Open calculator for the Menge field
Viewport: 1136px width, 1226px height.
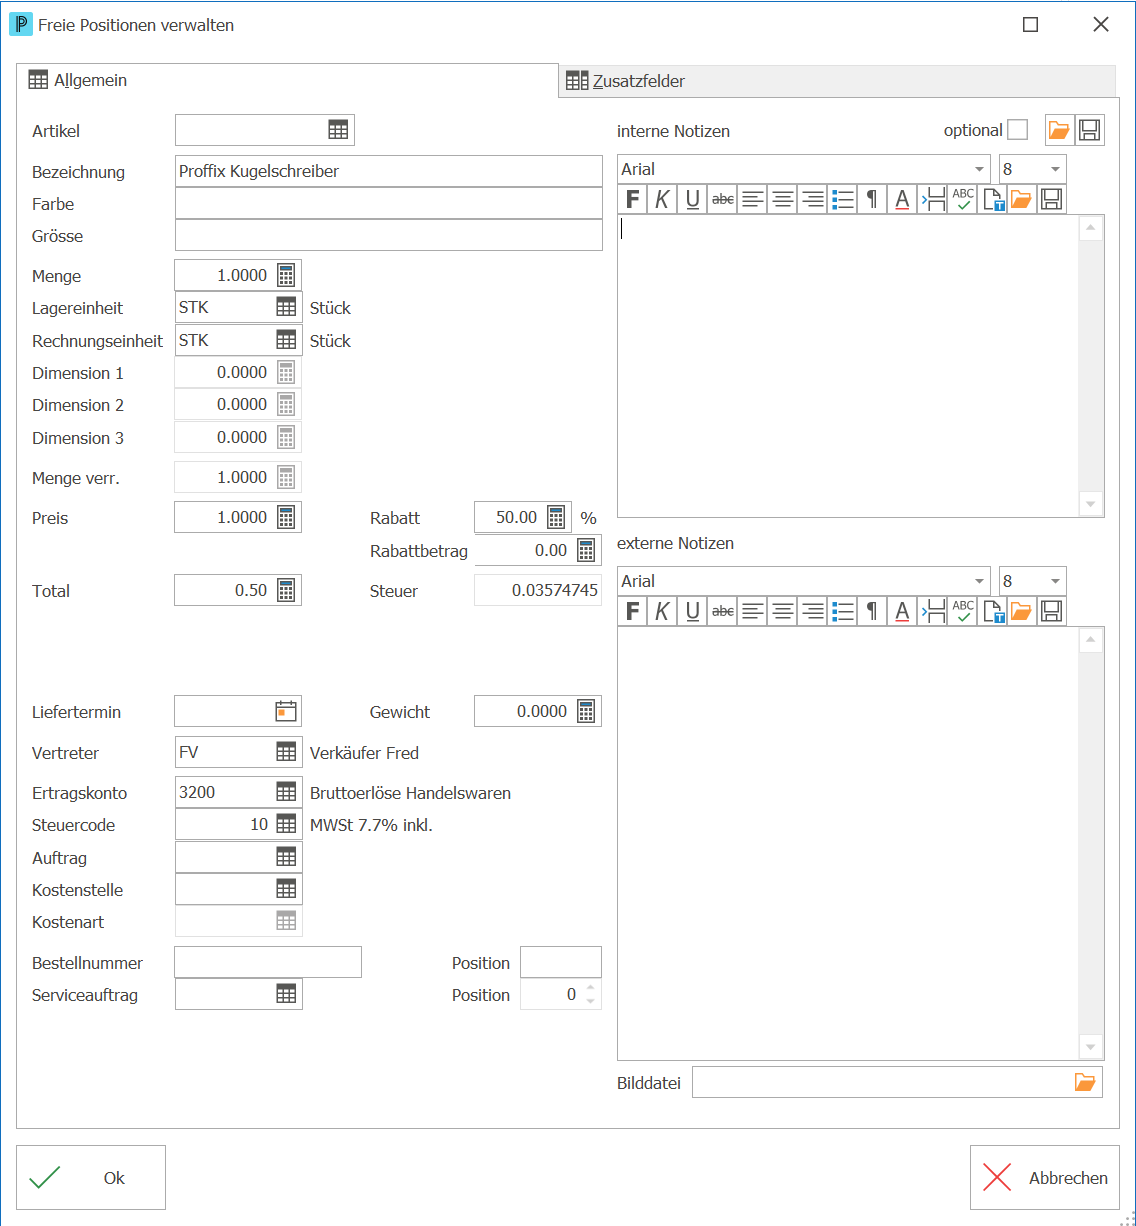click(x=286, y=275)
